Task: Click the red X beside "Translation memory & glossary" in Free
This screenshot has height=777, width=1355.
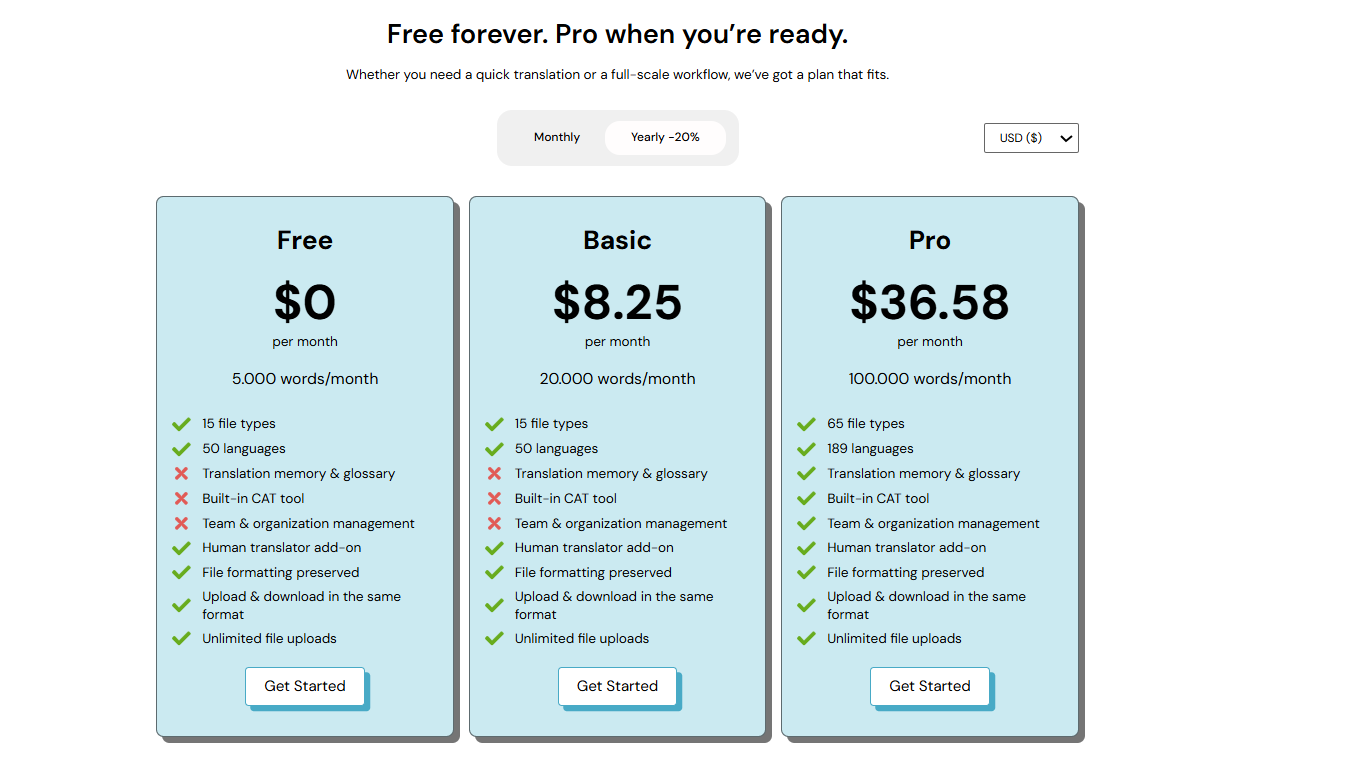Action: tap(181, 473)
